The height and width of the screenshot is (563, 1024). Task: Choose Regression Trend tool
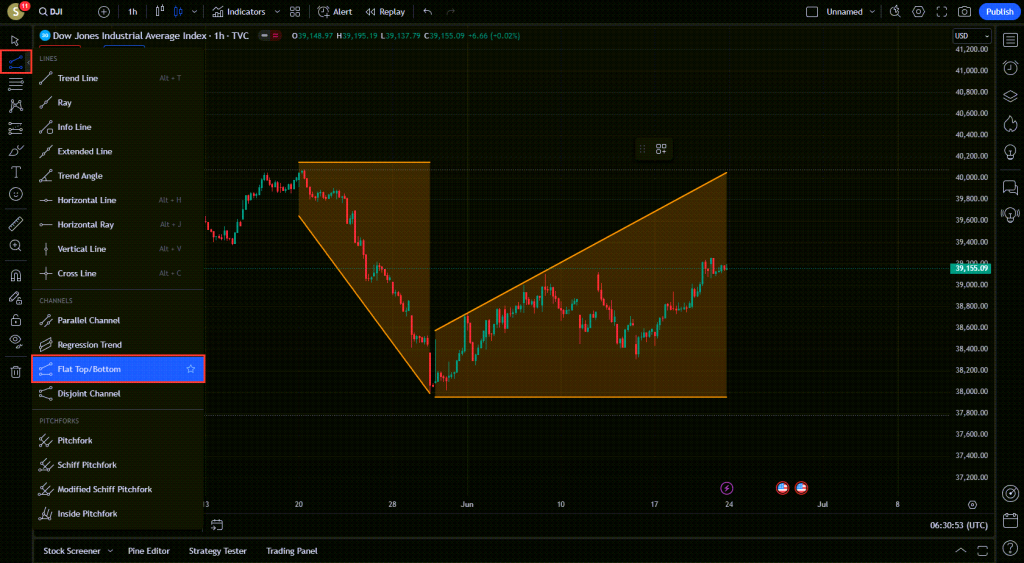click(118, 345)
